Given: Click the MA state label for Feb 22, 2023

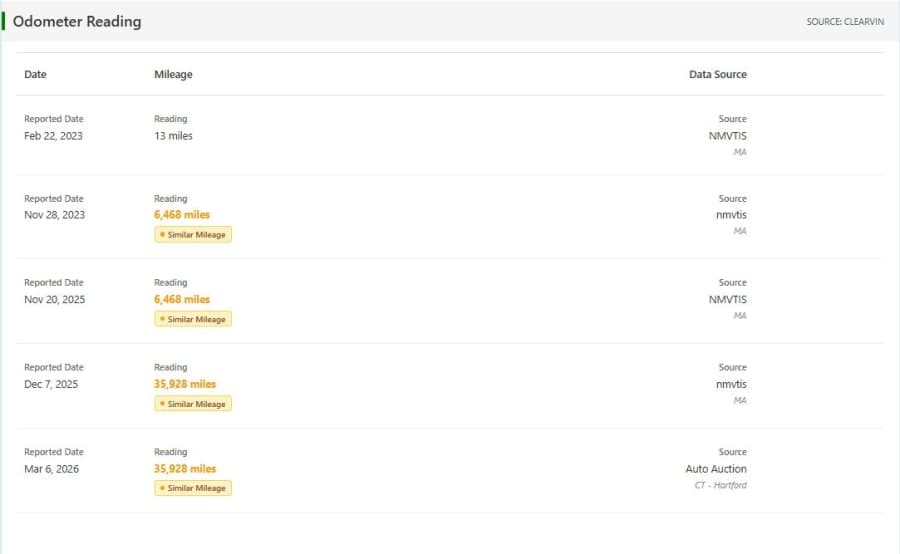Looking at the screenshot, I should (x=740, y=152).
